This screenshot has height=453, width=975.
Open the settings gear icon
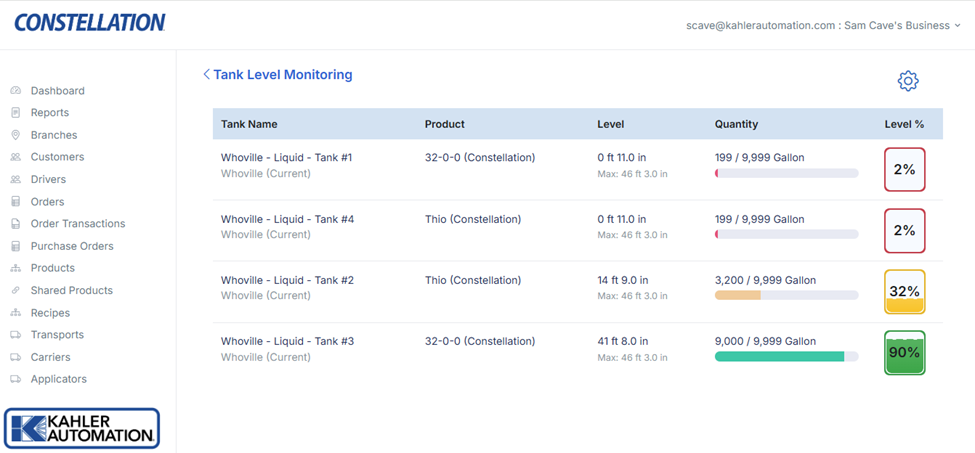pyautogui.click(x=907, y=81)
